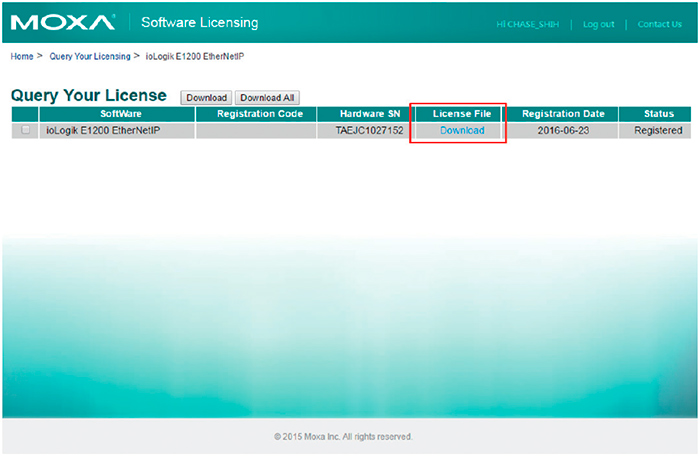Open the Contact Us page
The width and height of the screenshot is (700, 457).
click(x=659, y=24)
